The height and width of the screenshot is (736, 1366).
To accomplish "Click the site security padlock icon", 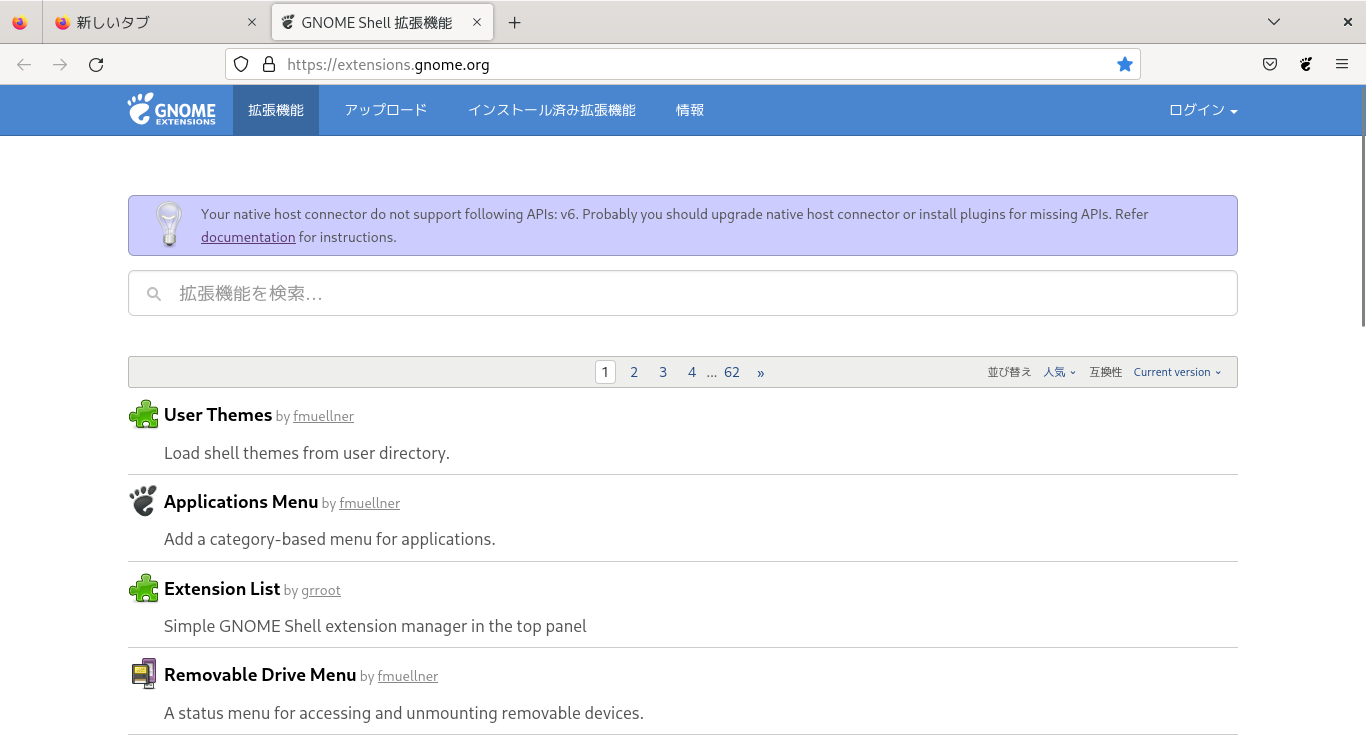I will [268, 64].
